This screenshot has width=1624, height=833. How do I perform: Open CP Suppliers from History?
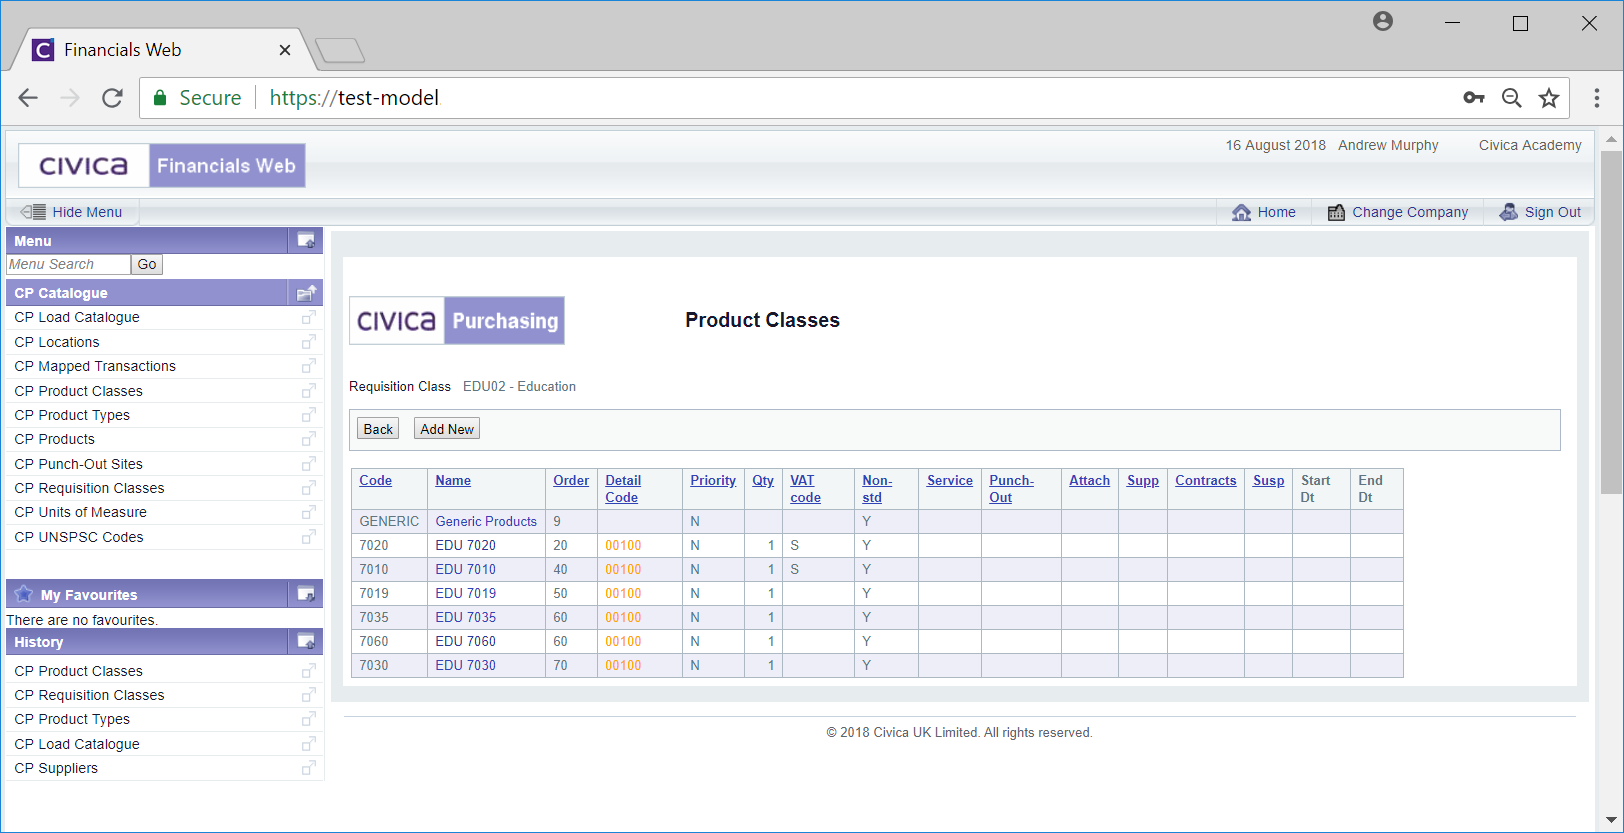pyautogui.click(x=56, y=768)
